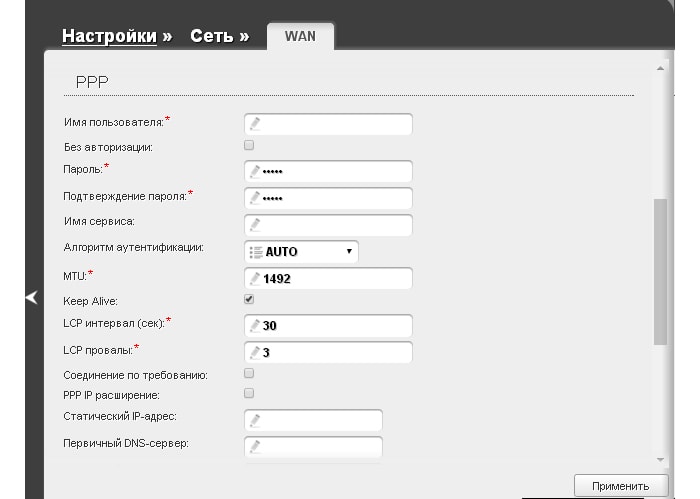
Task: Open the 'Настройки' breadcrumb link
Action: point(109,36)
